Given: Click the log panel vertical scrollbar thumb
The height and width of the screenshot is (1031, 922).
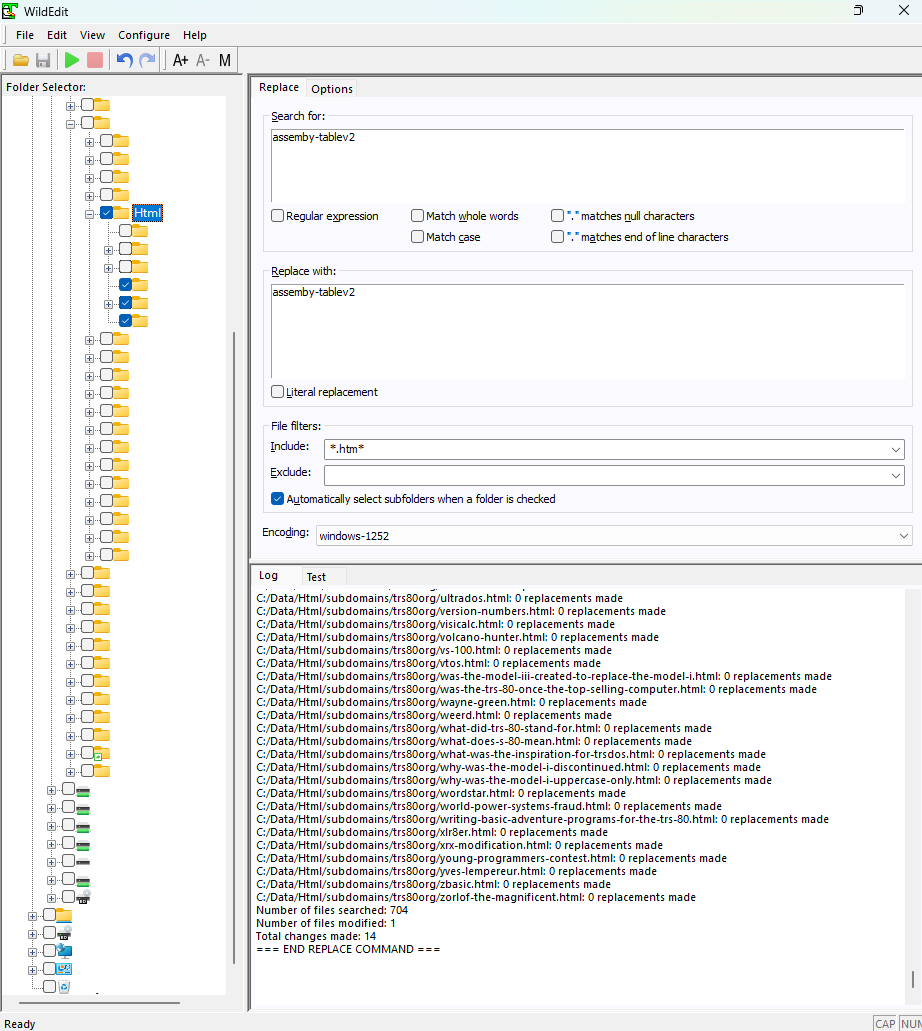Looking at the screenshot, I should 914,978.
